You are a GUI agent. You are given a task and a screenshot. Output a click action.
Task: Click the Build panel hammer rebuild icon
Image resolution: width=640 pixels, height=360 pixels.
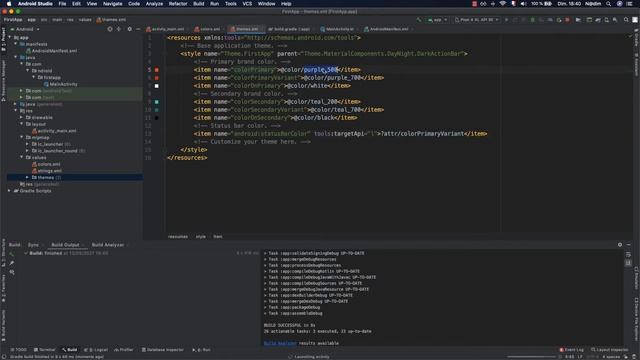pyautogui.click(x=12, y=254)
